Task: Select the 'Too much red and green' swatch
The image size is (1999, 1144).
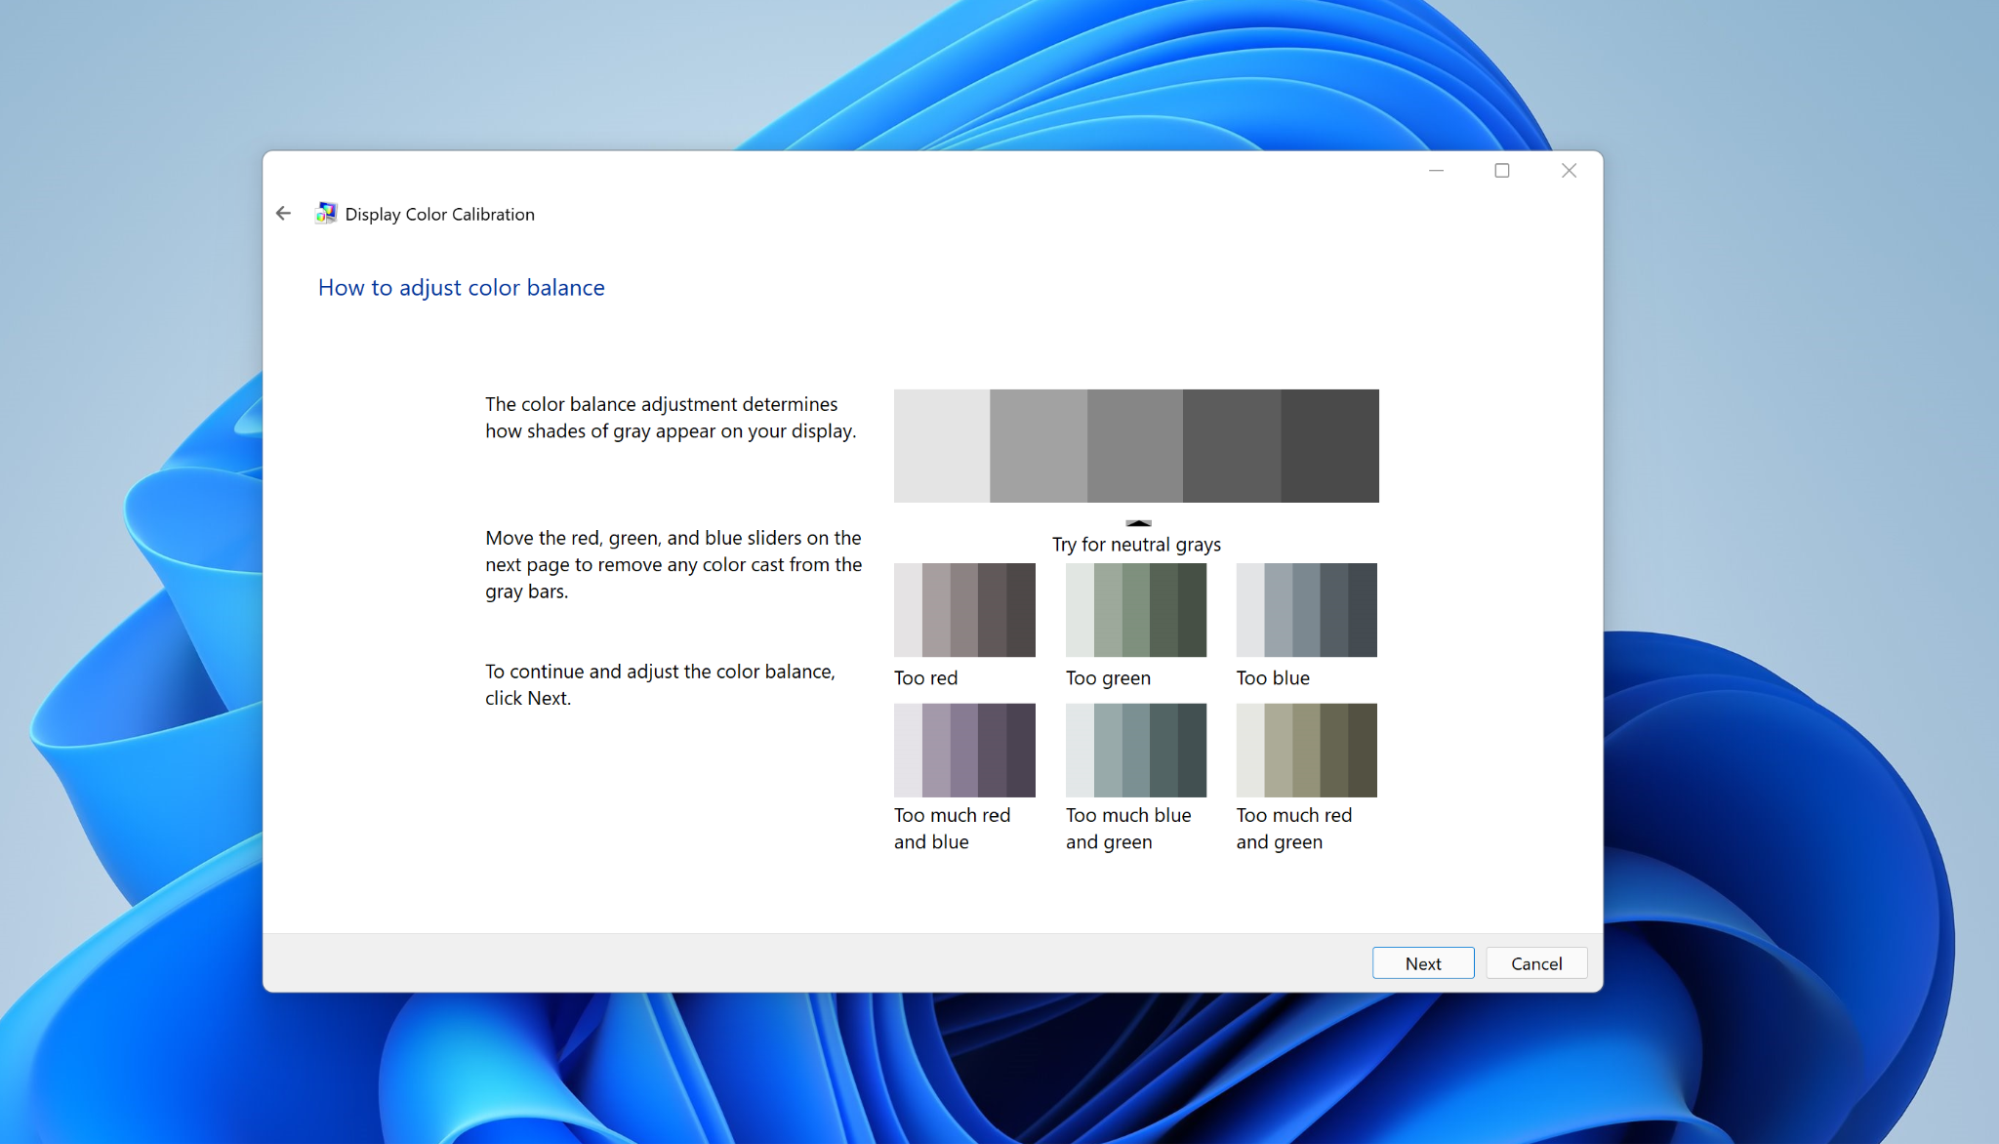Action: (x=1304, y=748)
